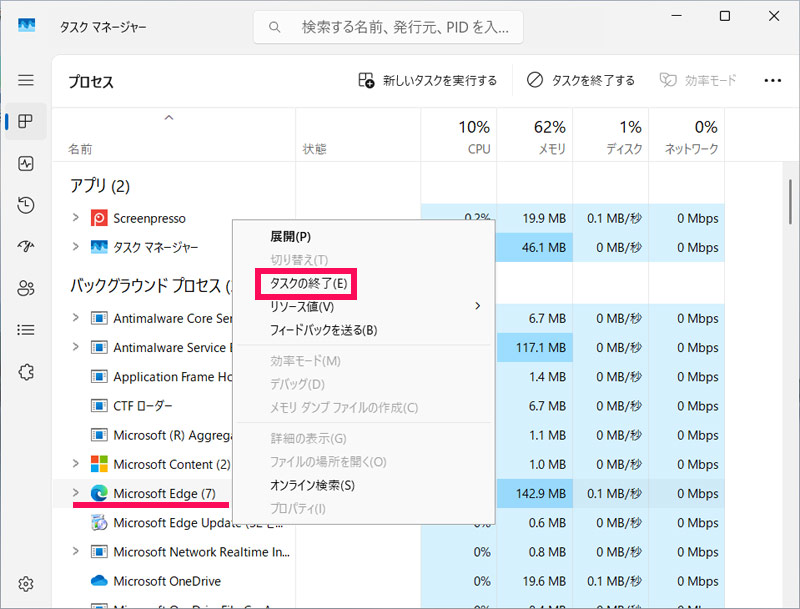
Task: Expand the Microsoft Edge (7) row
Action: pos(76,493)
